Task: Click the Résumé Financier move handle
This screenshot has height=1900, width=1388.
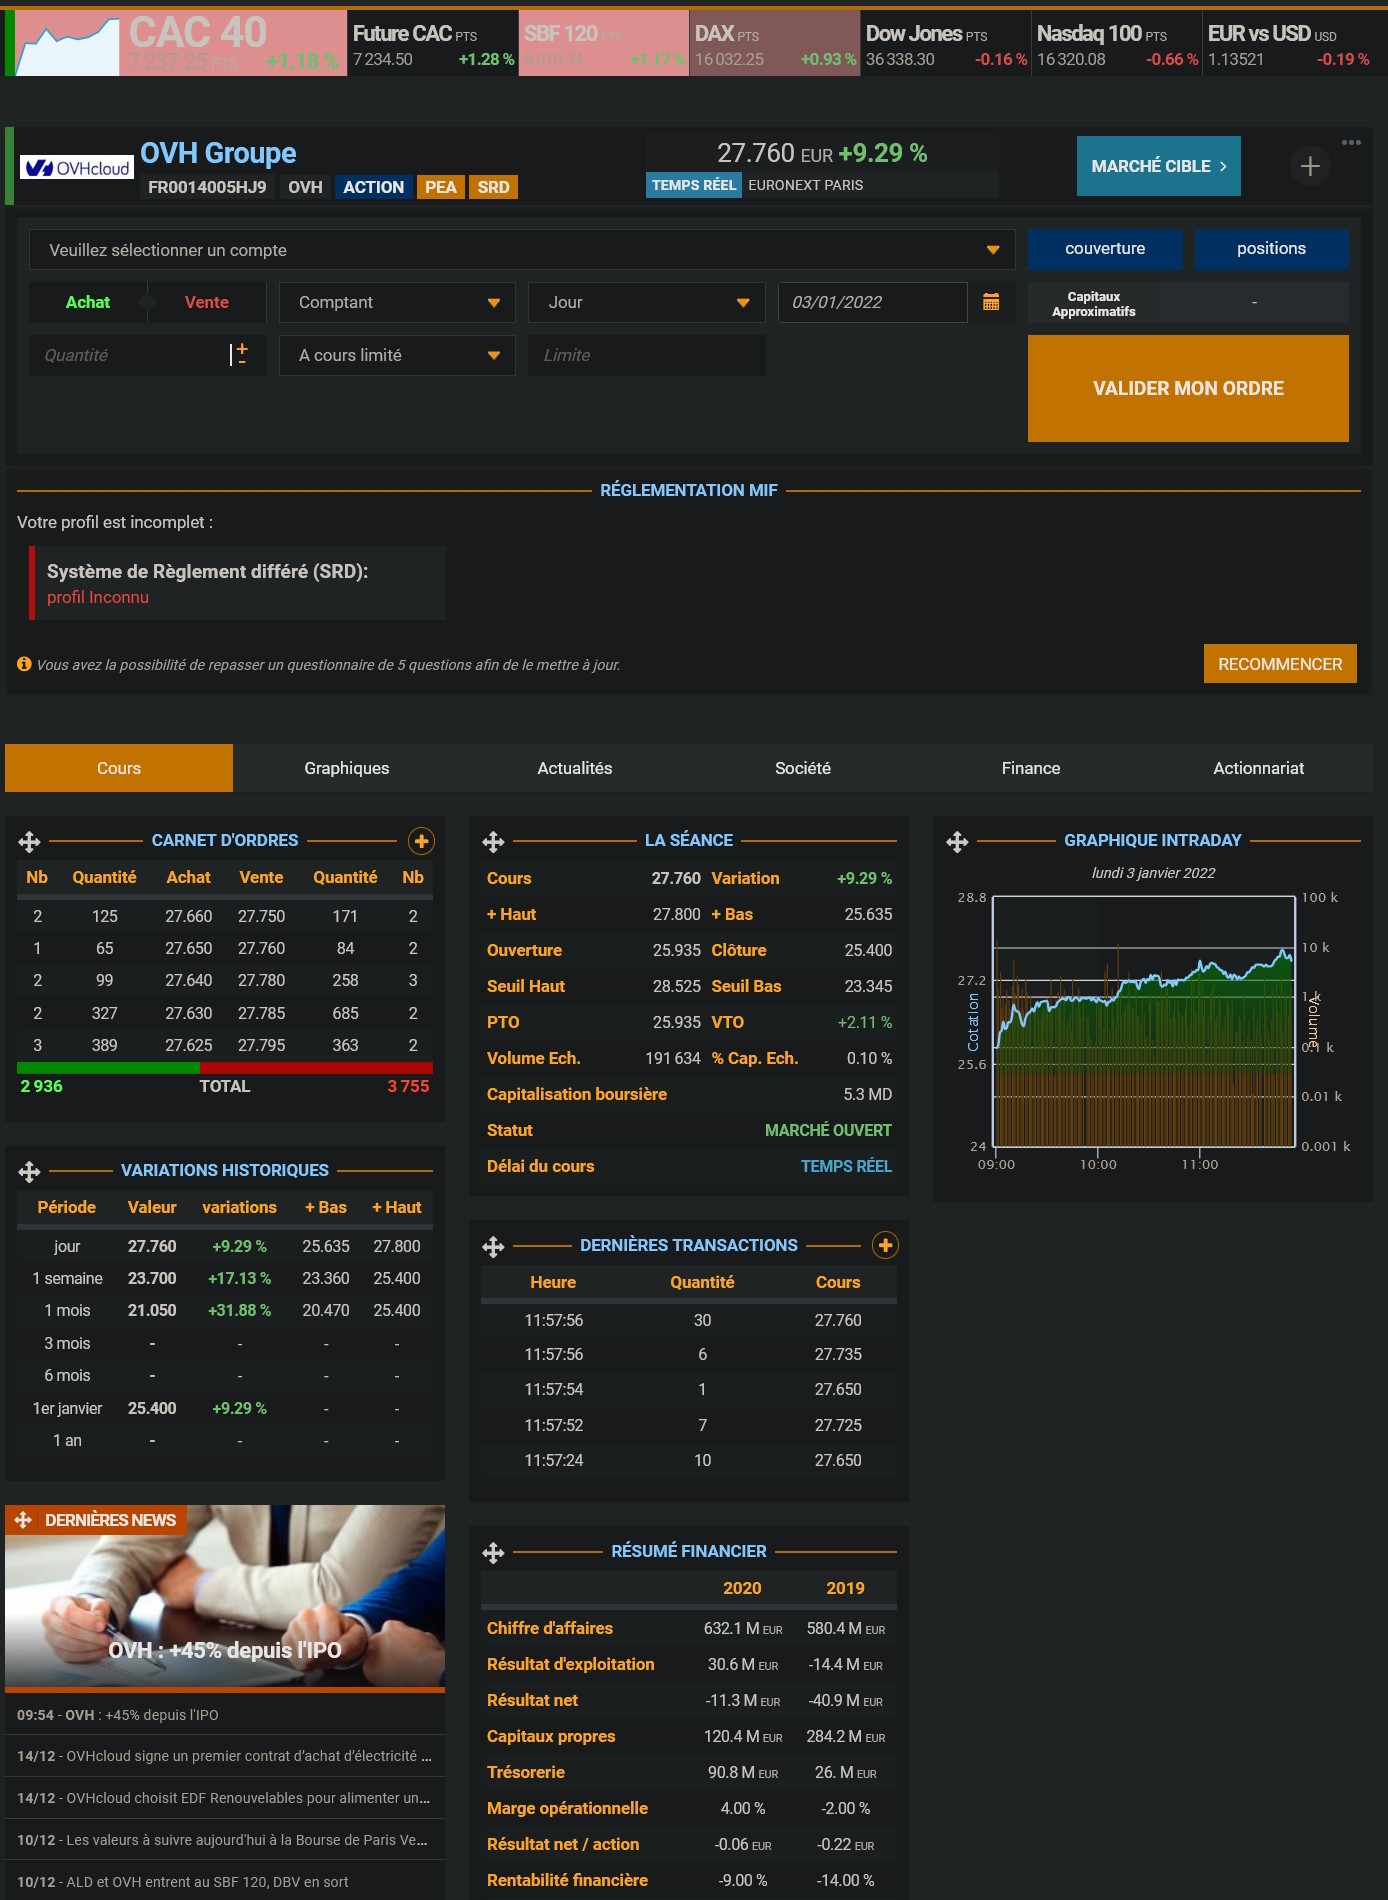Action: [x=493, y=1553]
